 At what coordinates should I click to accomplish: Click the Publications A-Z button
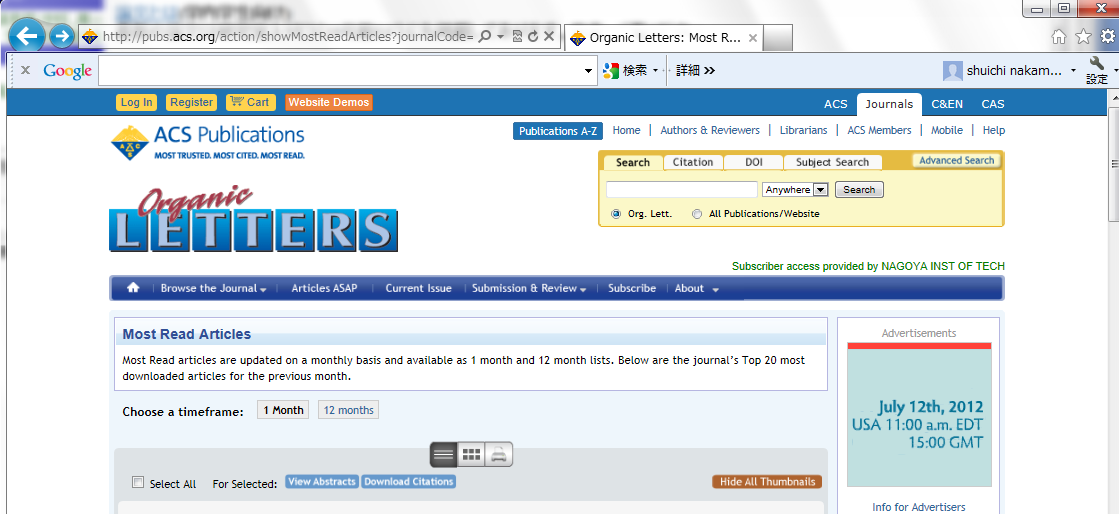tap(558, 131)
